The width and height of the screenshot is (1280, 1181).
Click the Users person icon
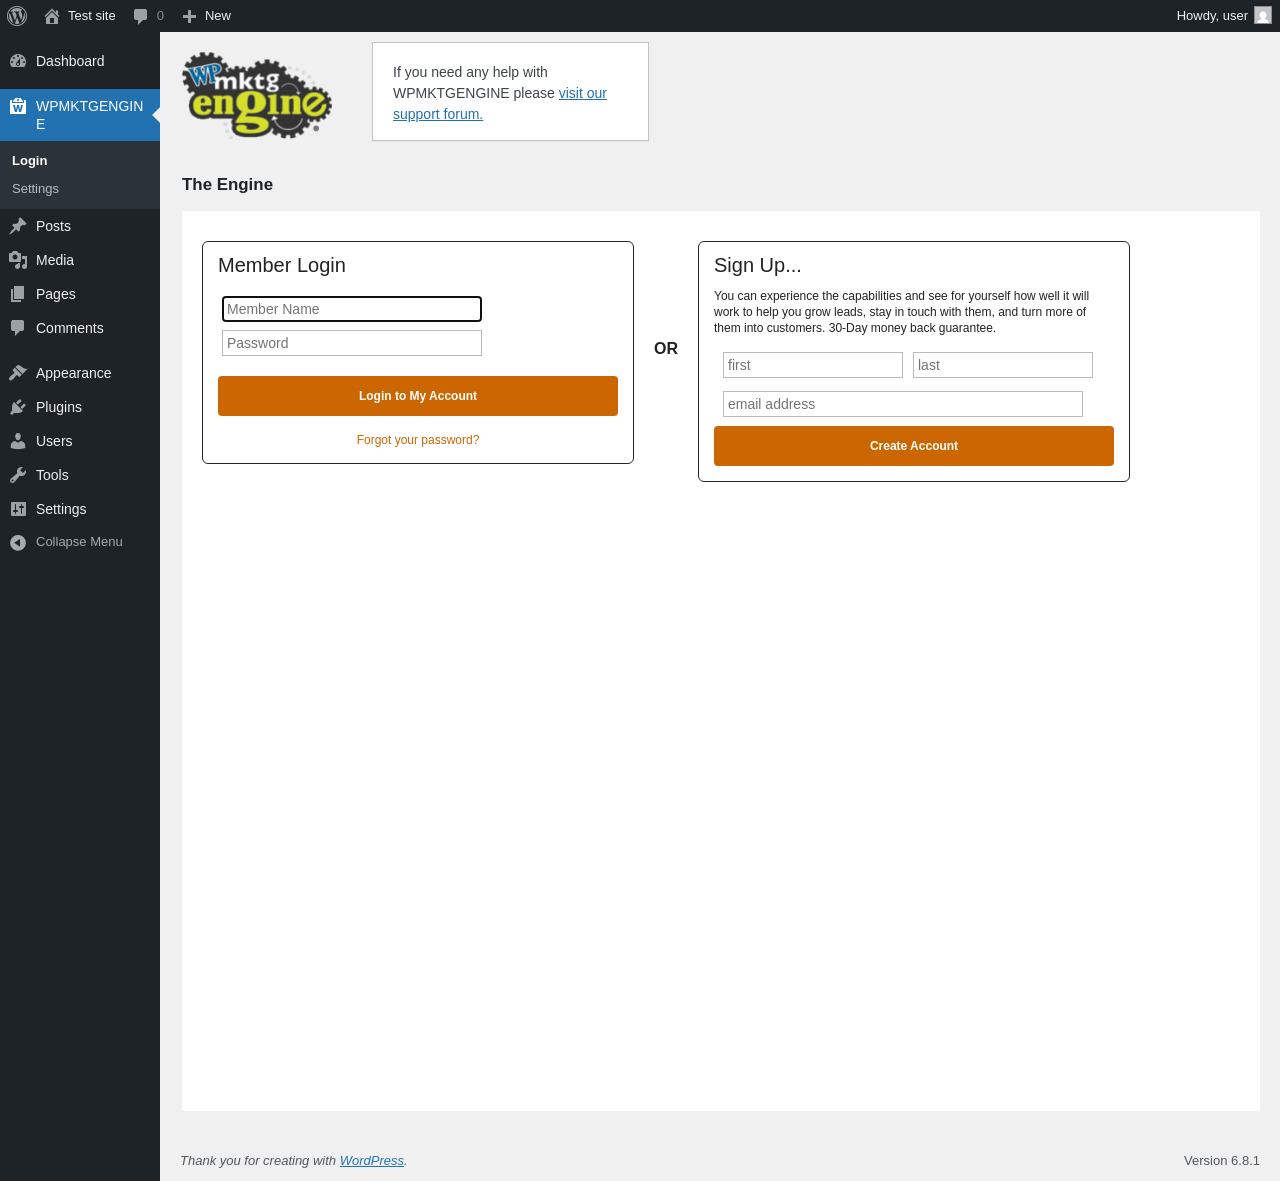[18, 441]
